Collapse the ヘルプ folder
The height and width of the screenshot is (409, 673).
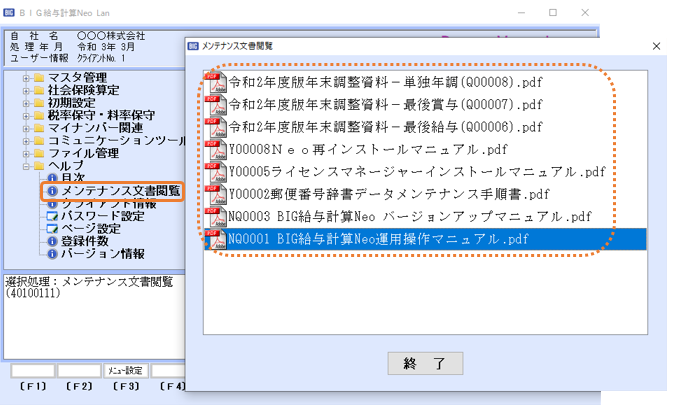pos(25,165)
